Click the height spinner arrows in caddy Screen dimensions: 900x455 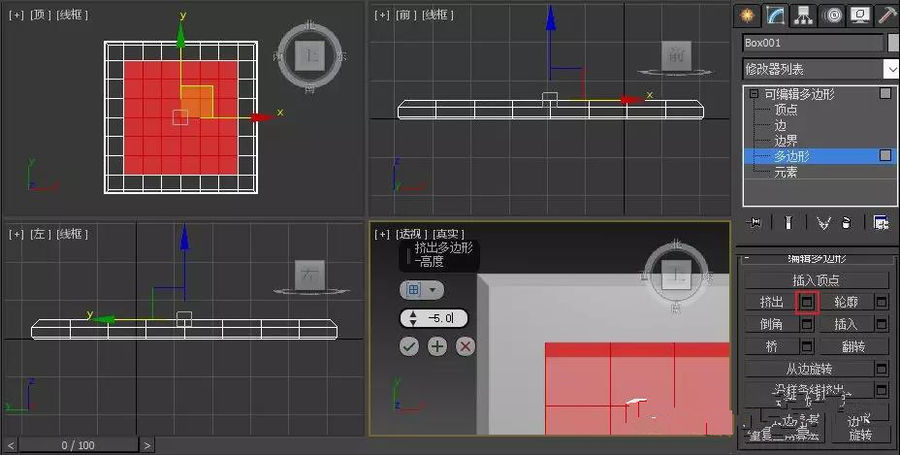coord(413,318)
